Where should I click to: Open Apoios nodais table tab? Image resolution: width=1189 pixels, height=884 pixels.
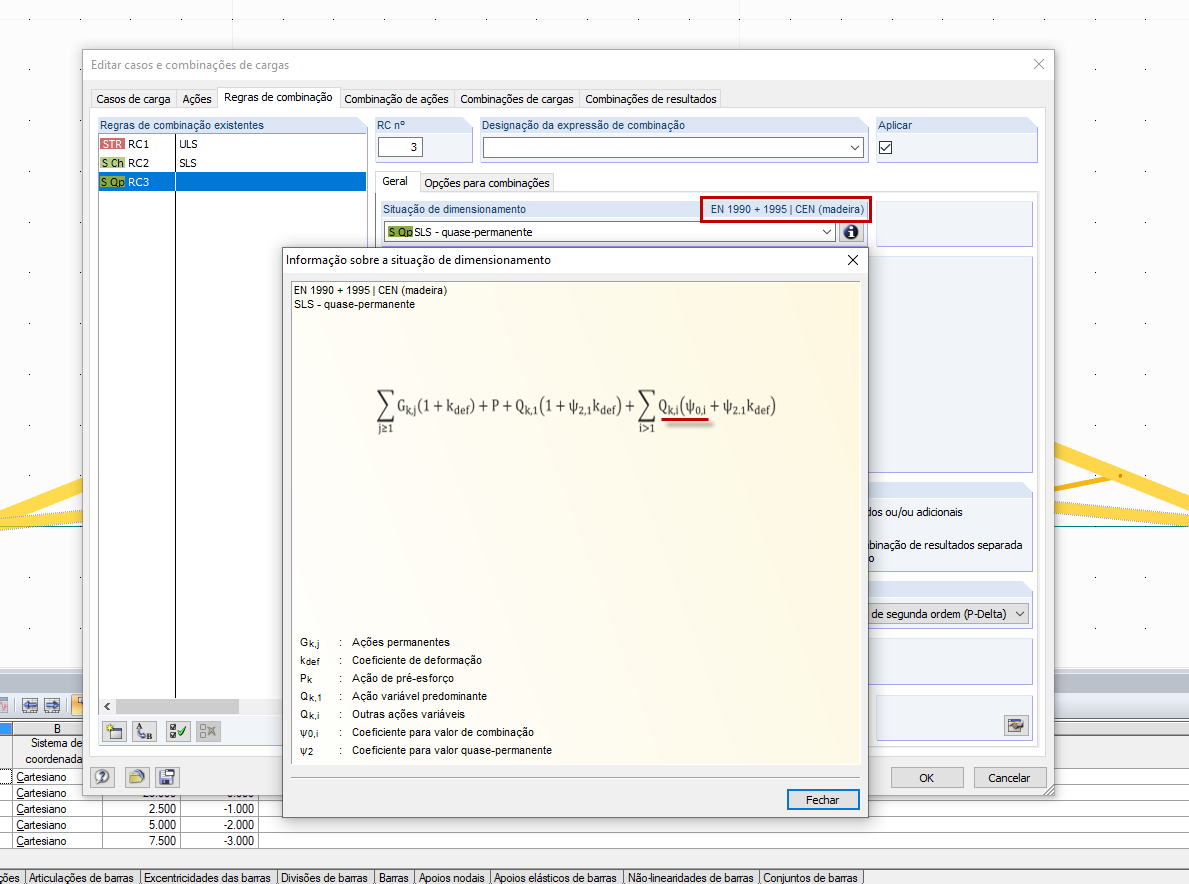point(452,877)
